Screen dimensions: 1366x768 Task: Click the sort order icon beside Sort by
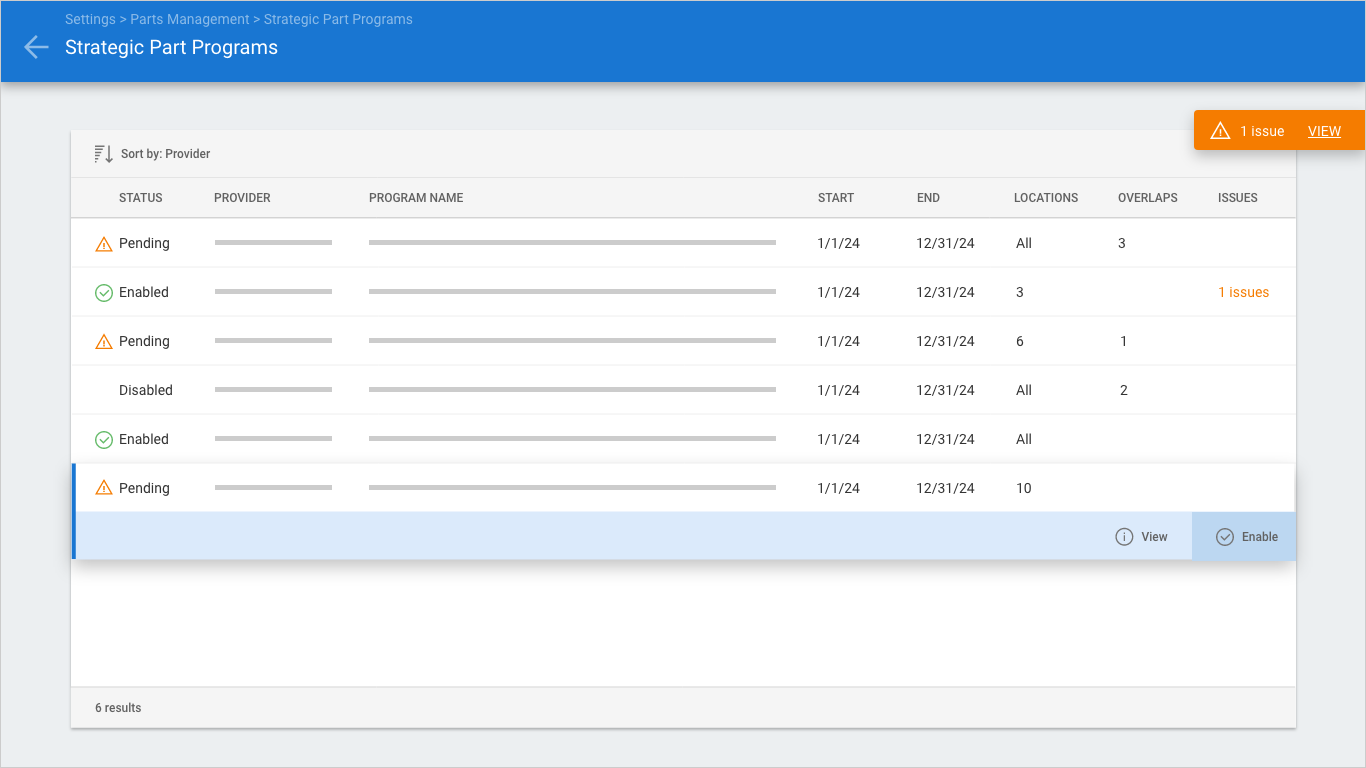click(x=103, y=154)
